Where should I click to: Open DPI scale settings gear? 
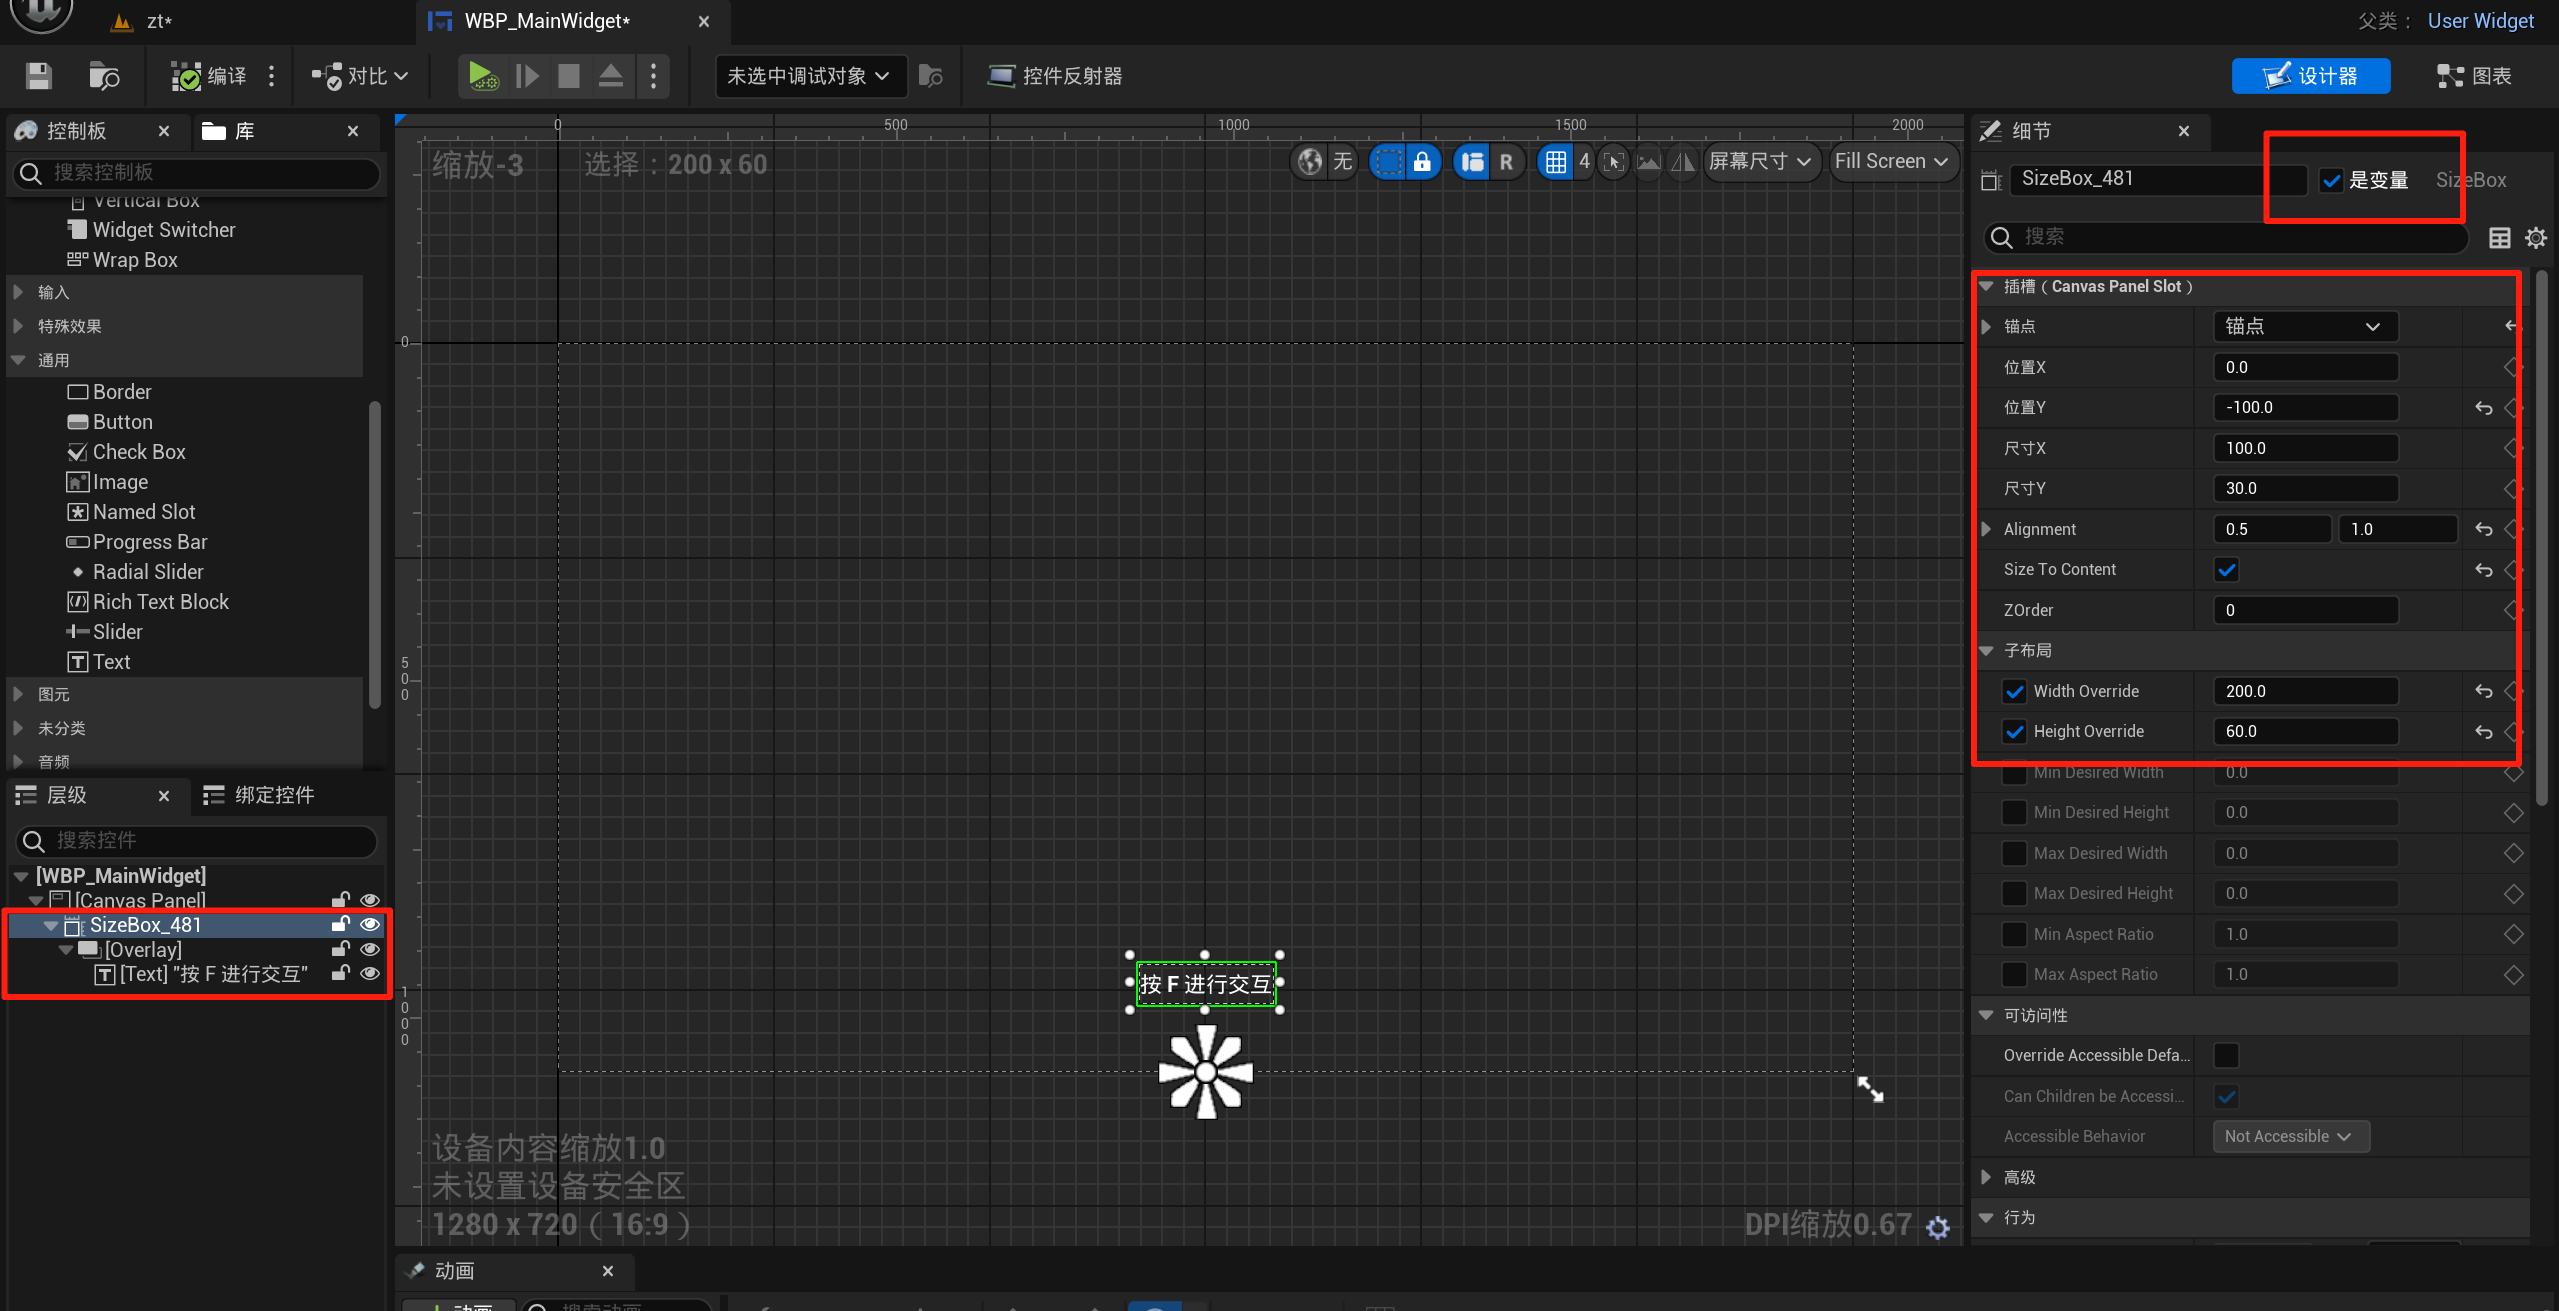pos(1938,1227)
